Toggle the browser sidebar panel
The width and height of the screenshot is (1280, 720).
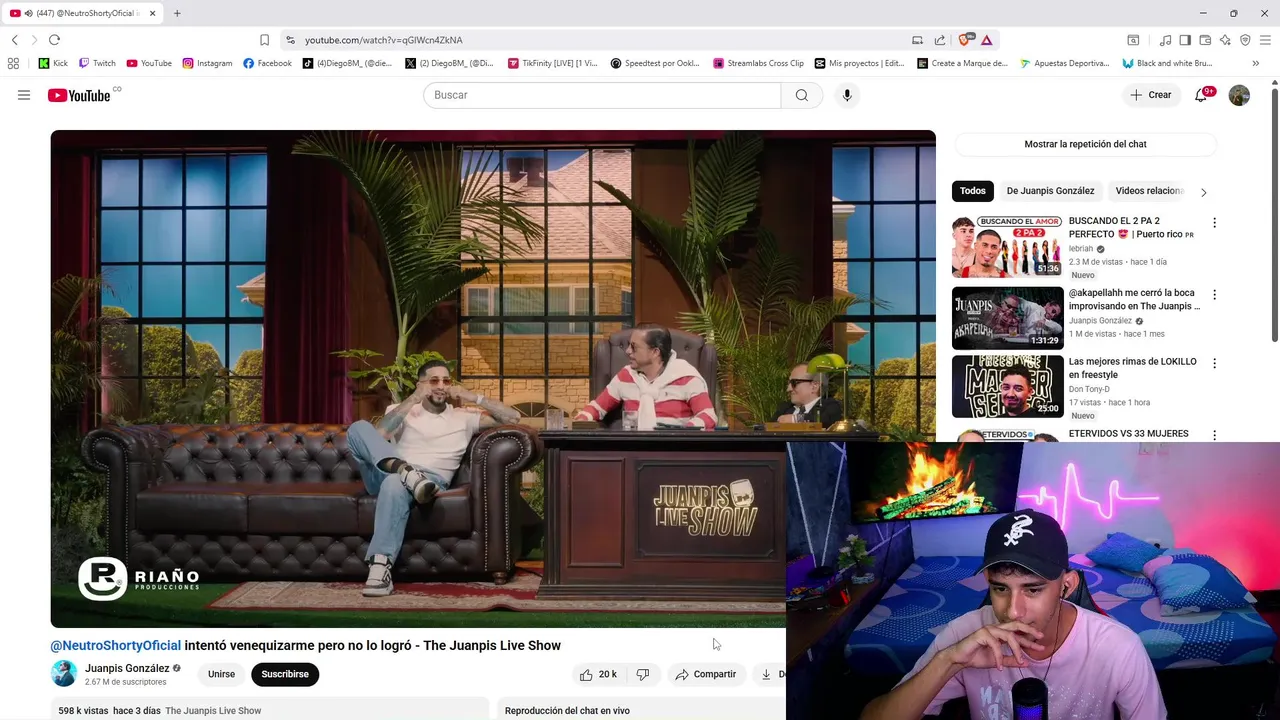[x=1185, y=40]
